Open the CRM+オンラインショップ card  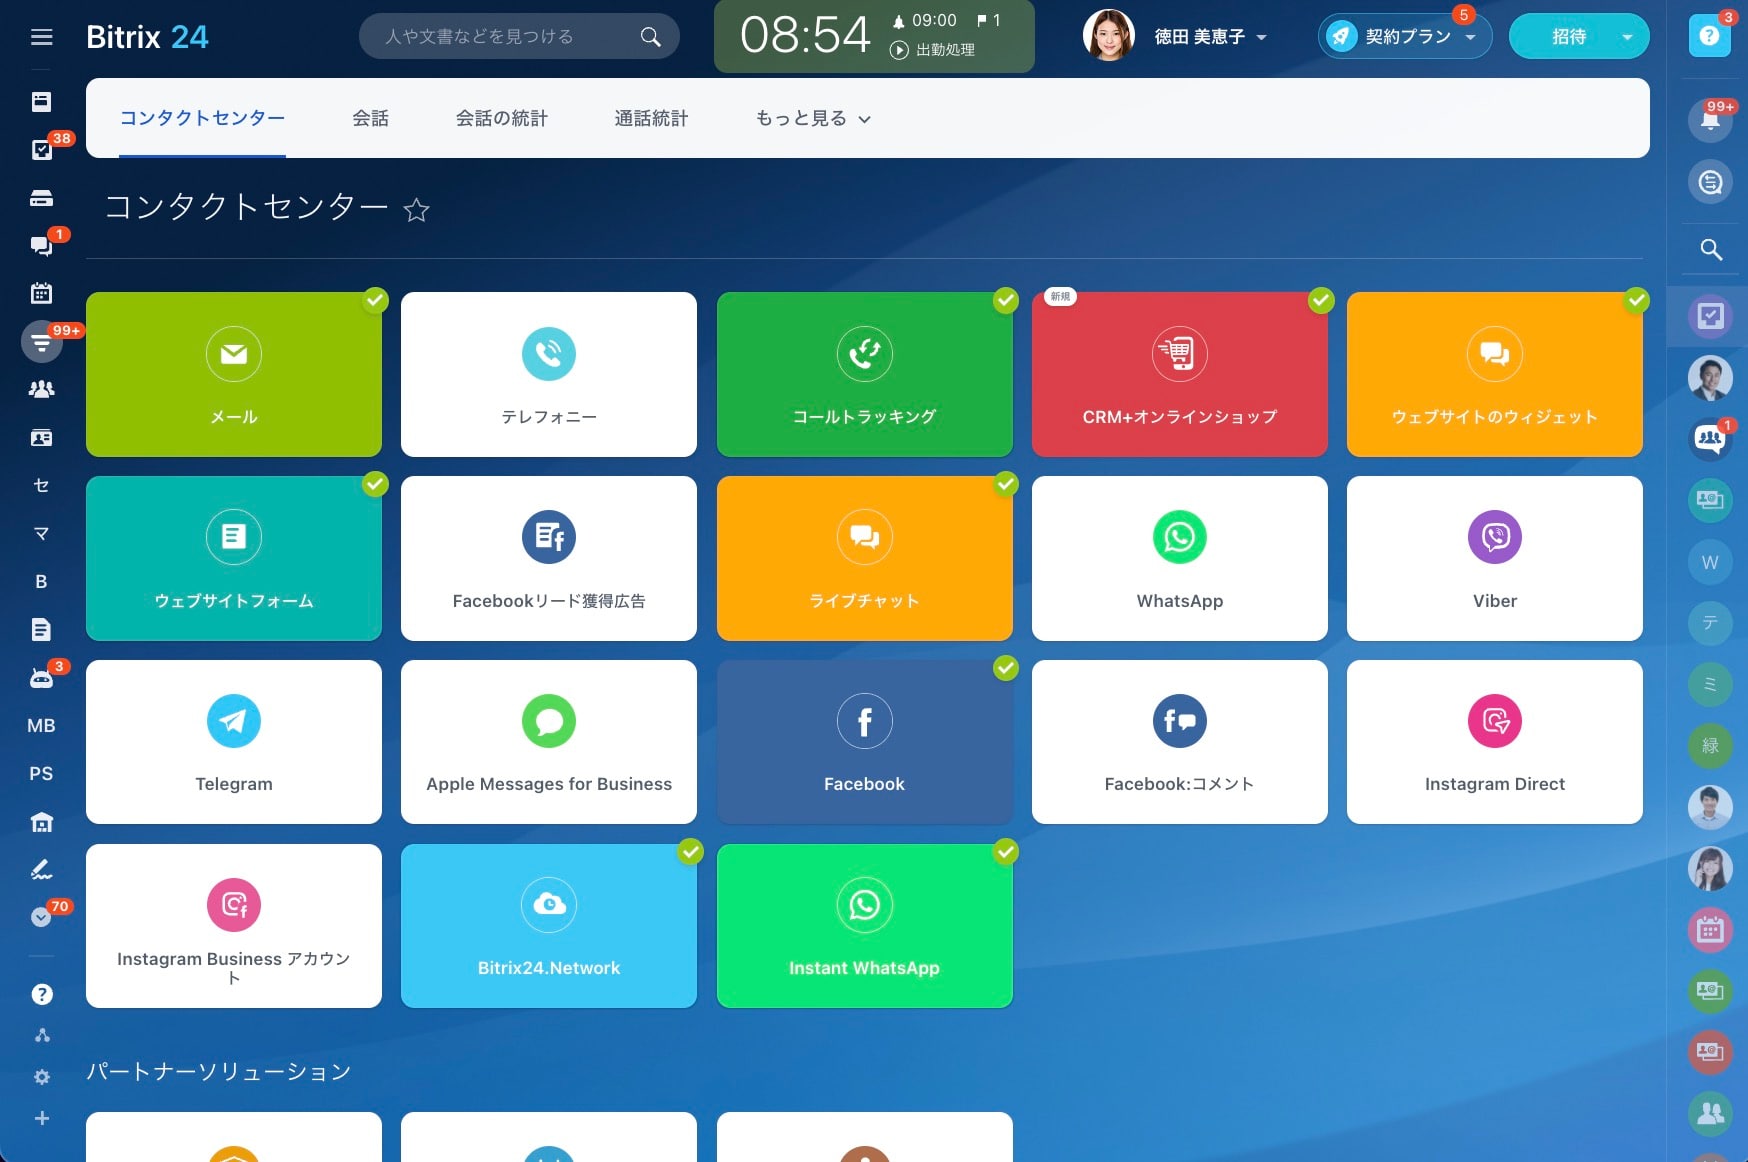1180,374
